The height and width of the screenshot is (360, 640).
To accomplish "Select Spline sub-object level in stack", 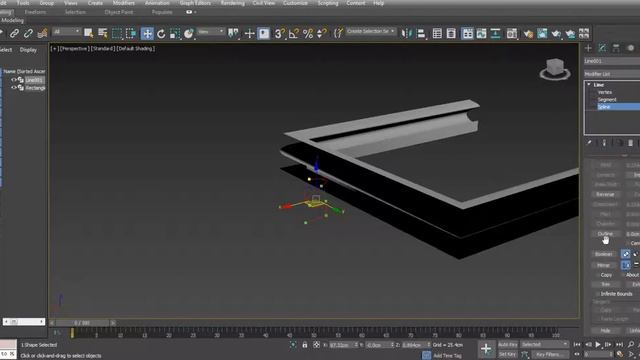I will point(604,107).
